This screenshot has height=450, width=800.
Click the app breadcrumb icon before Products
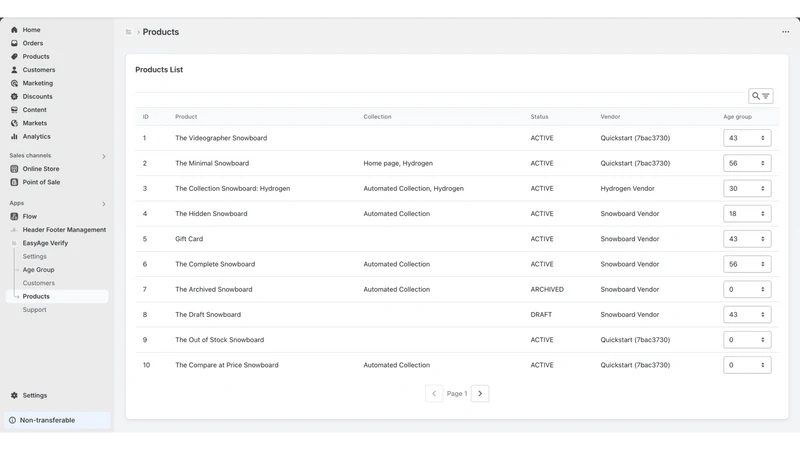pos(129,32)
